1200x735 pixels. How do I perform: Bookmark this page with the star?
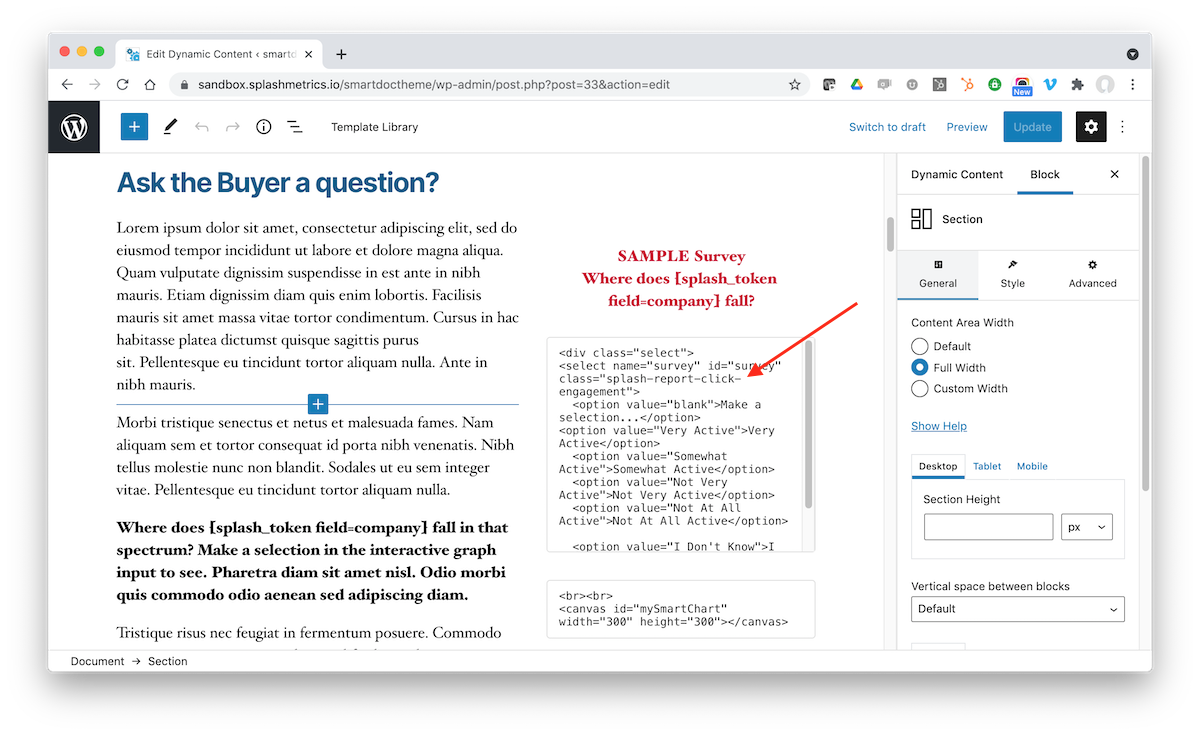click(795, 85)
